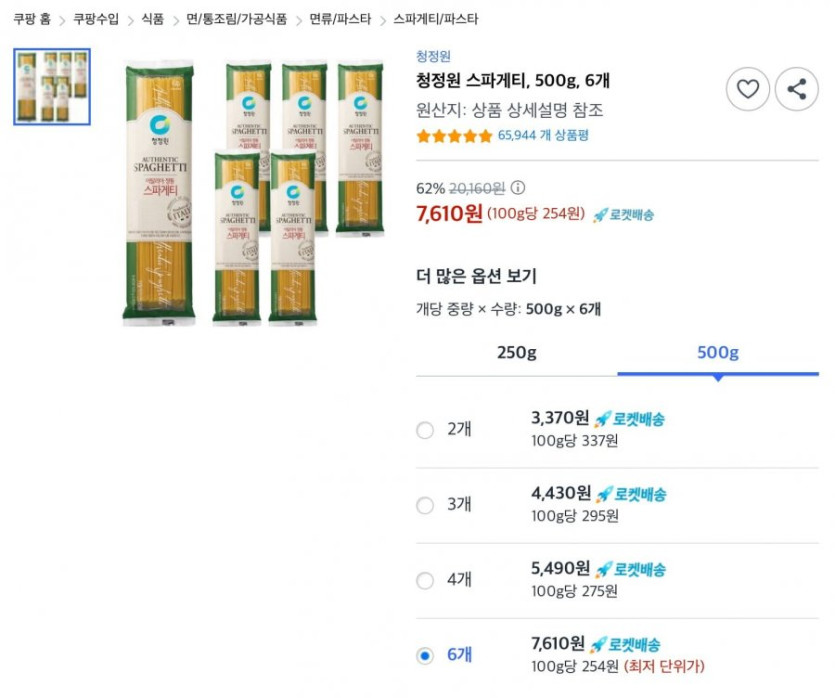Screen dimensions: 835x698
Task: Open the 청정원 brand link
Action: (x=433, y=57)
